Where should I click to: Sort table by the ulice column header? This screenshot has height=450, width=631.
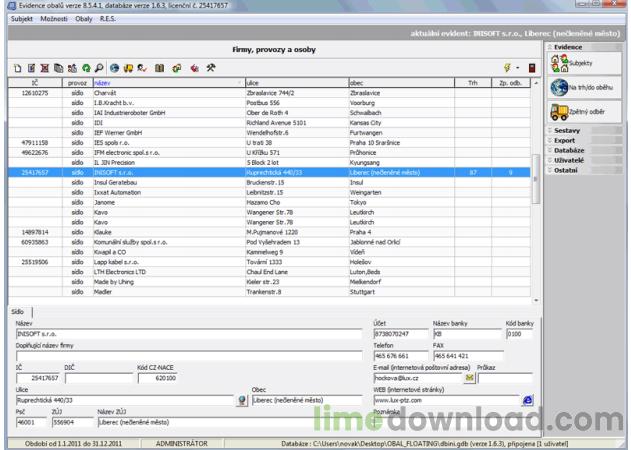297,83
